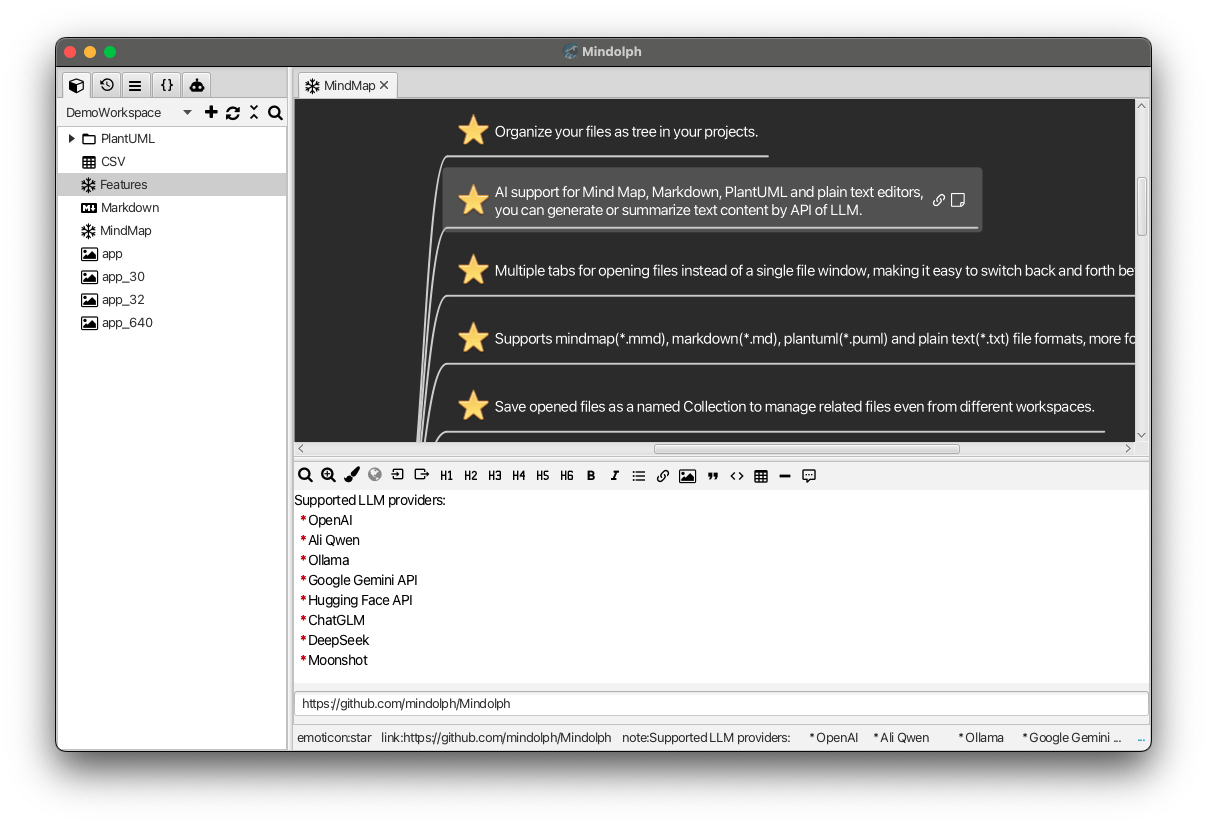Open the AI robot tab
Viewport: 1207px width, 825px height.
197,85
